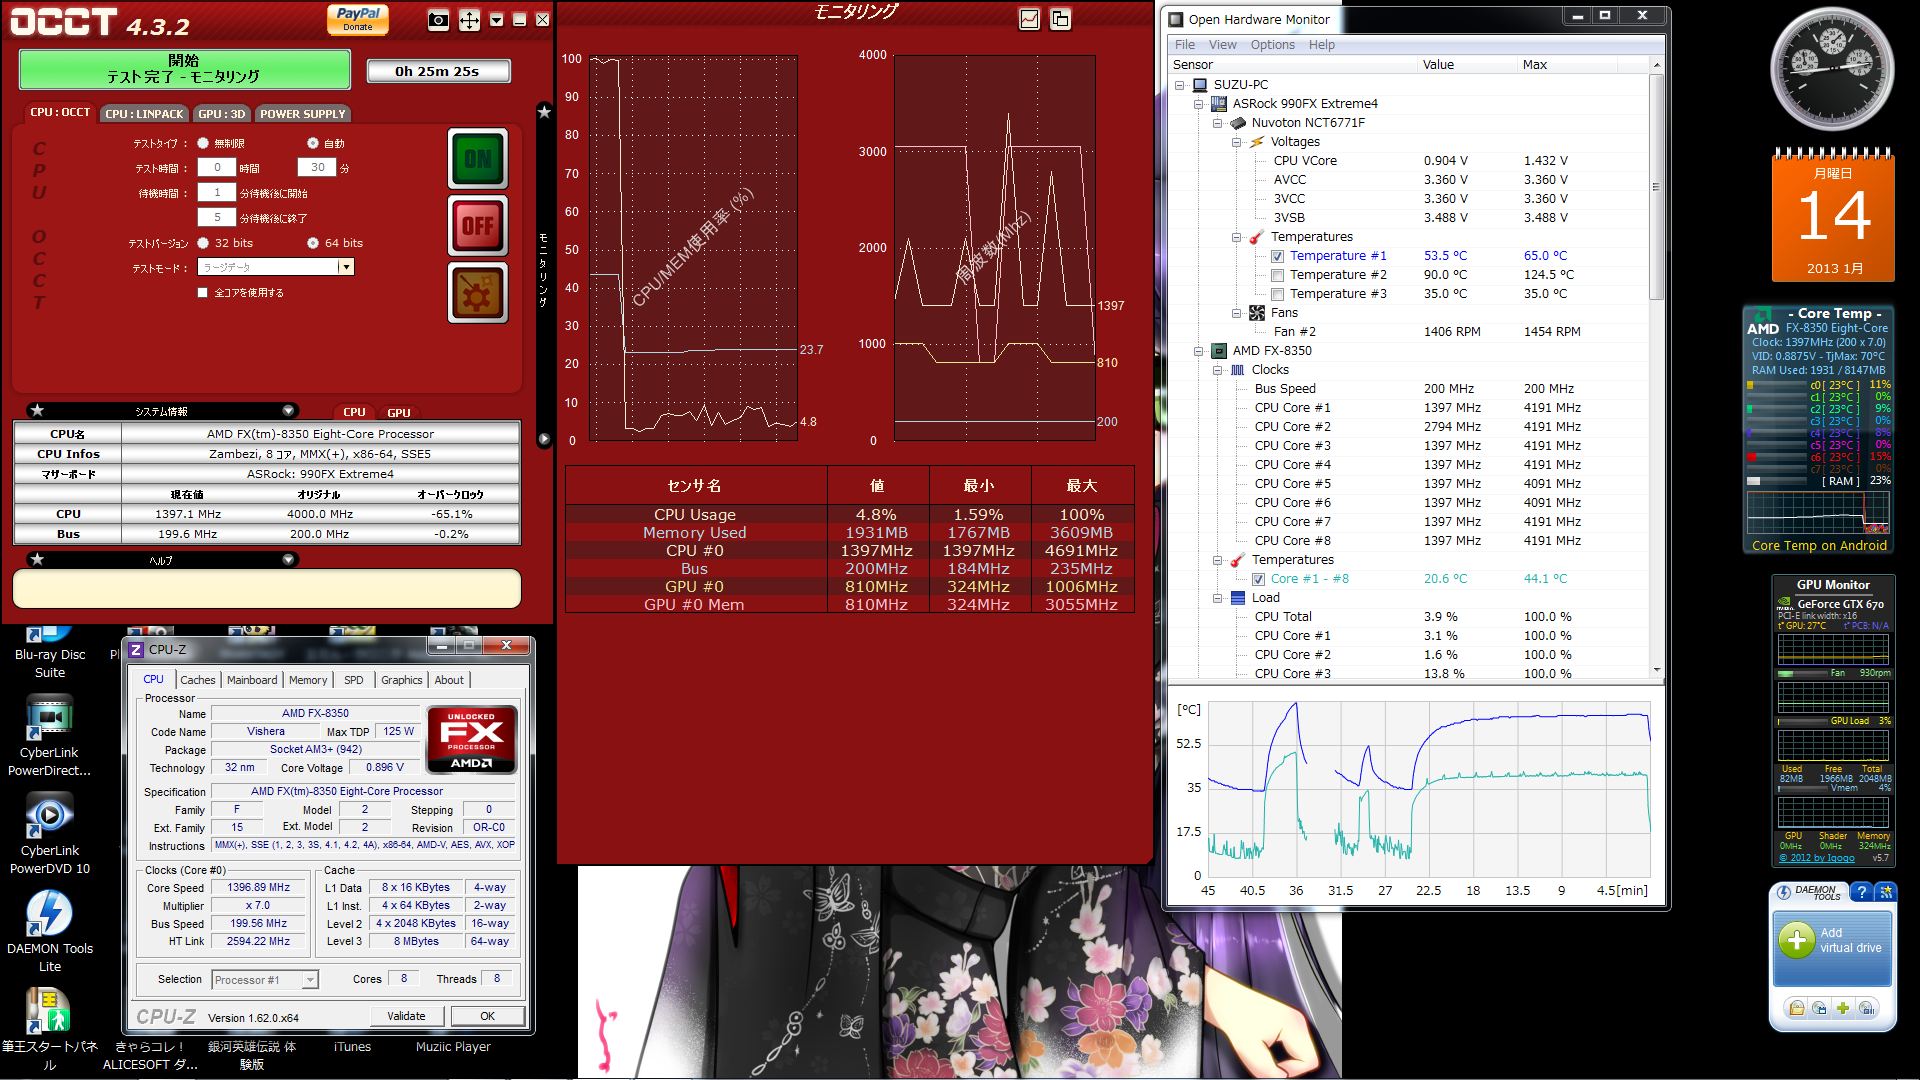Uncheck Core #1 - #8 temperature checkbox
This screenshot has height=1080, width=1920.
(1258, 579)
